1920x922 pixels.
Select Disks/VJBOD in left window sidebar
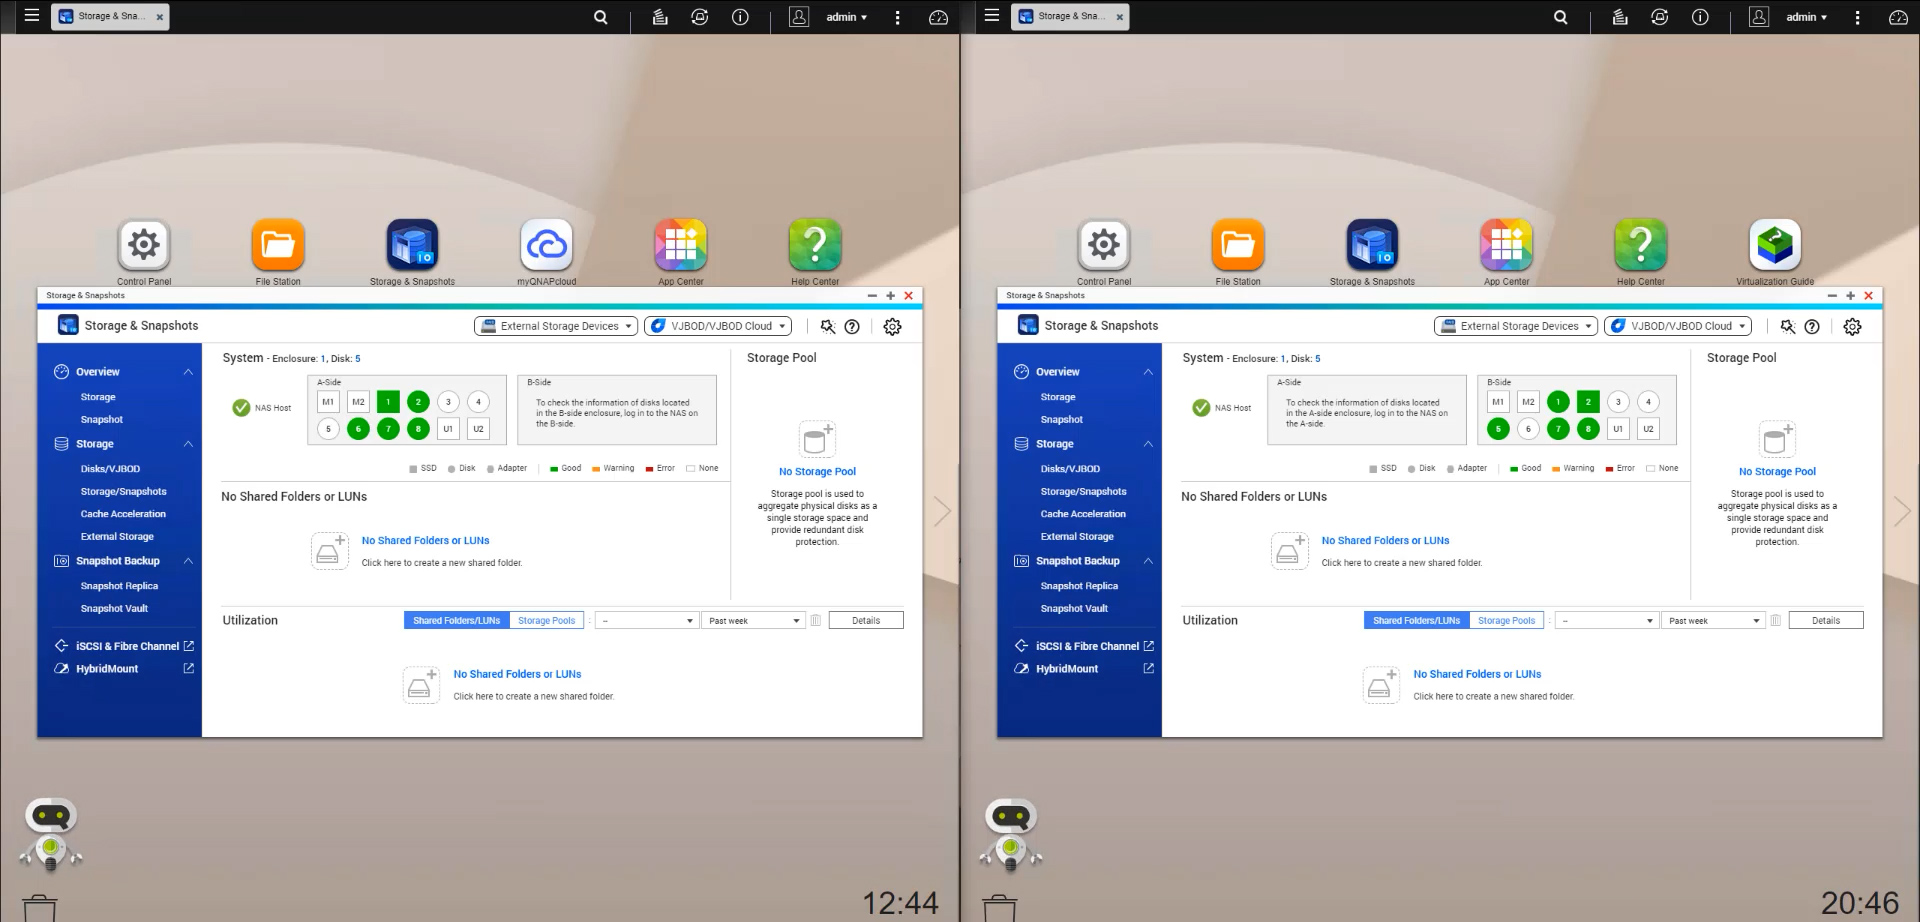[110, 469]
